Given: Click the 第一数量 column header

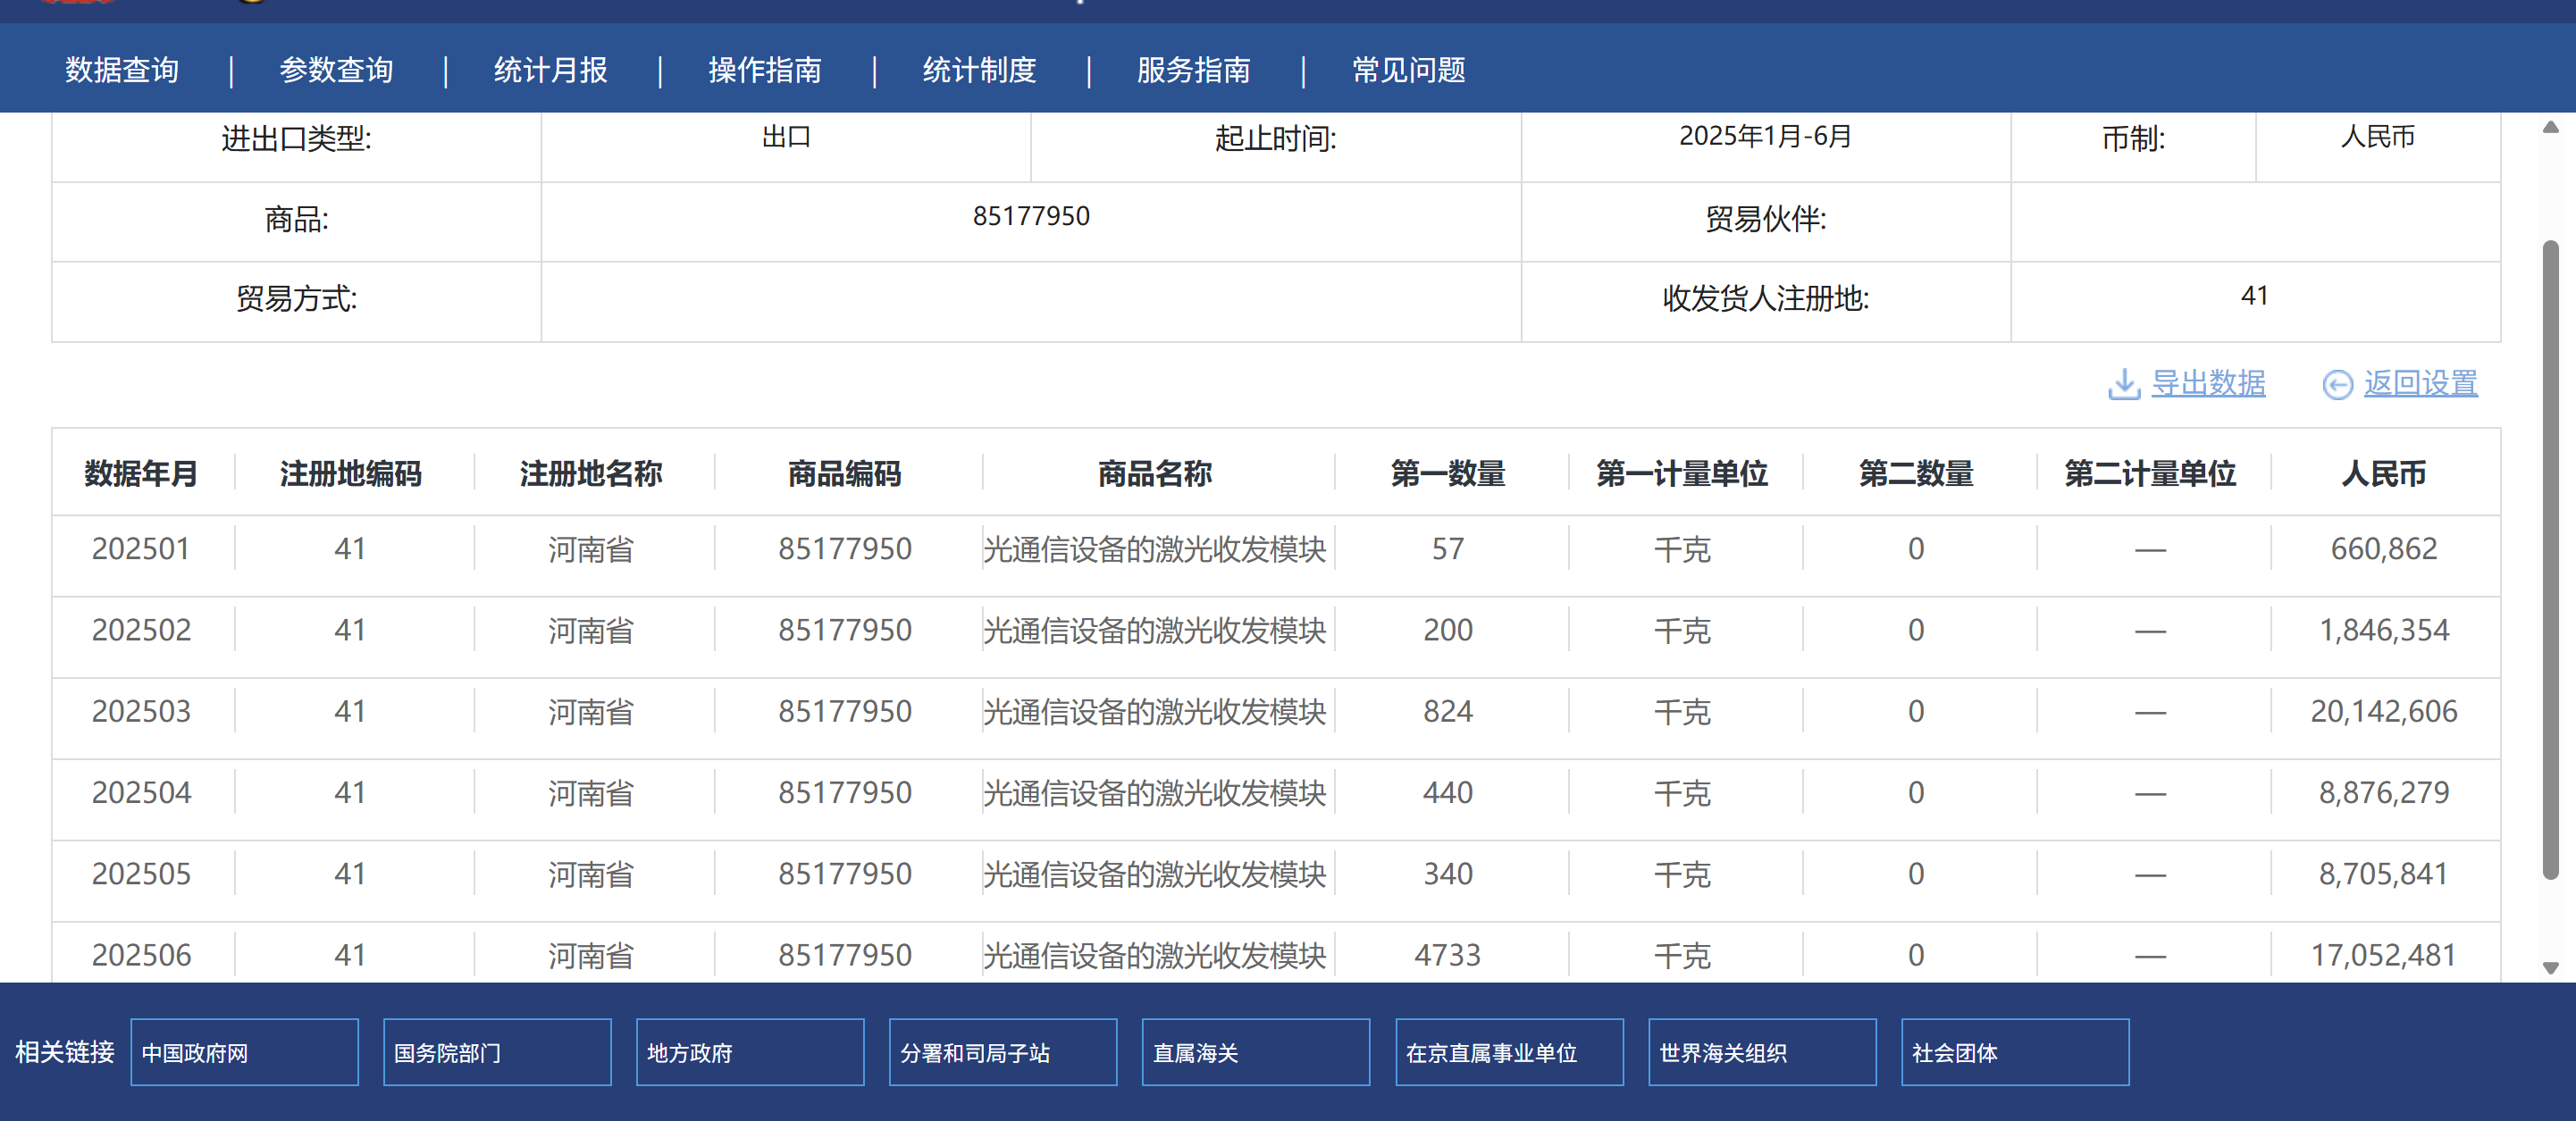Looking at the screenshot, I should 1448,473.
